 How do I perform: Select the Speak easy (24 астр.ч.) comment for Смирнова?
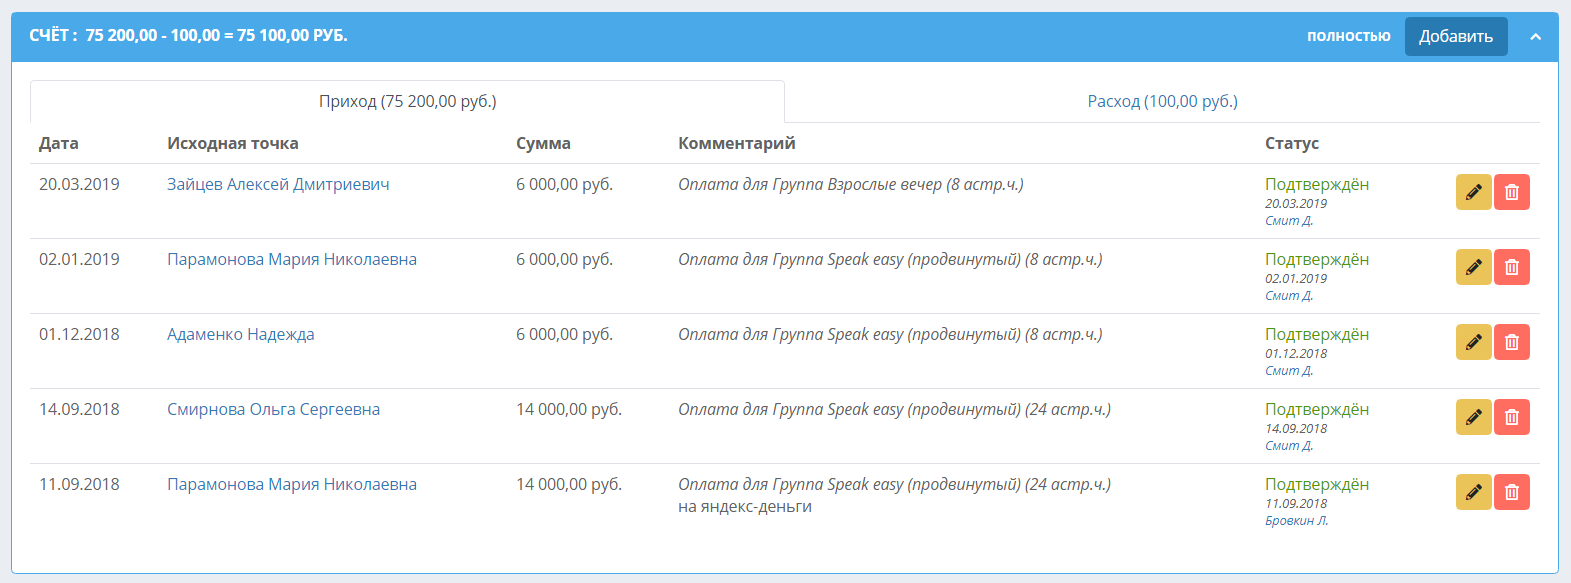[894, 409]
